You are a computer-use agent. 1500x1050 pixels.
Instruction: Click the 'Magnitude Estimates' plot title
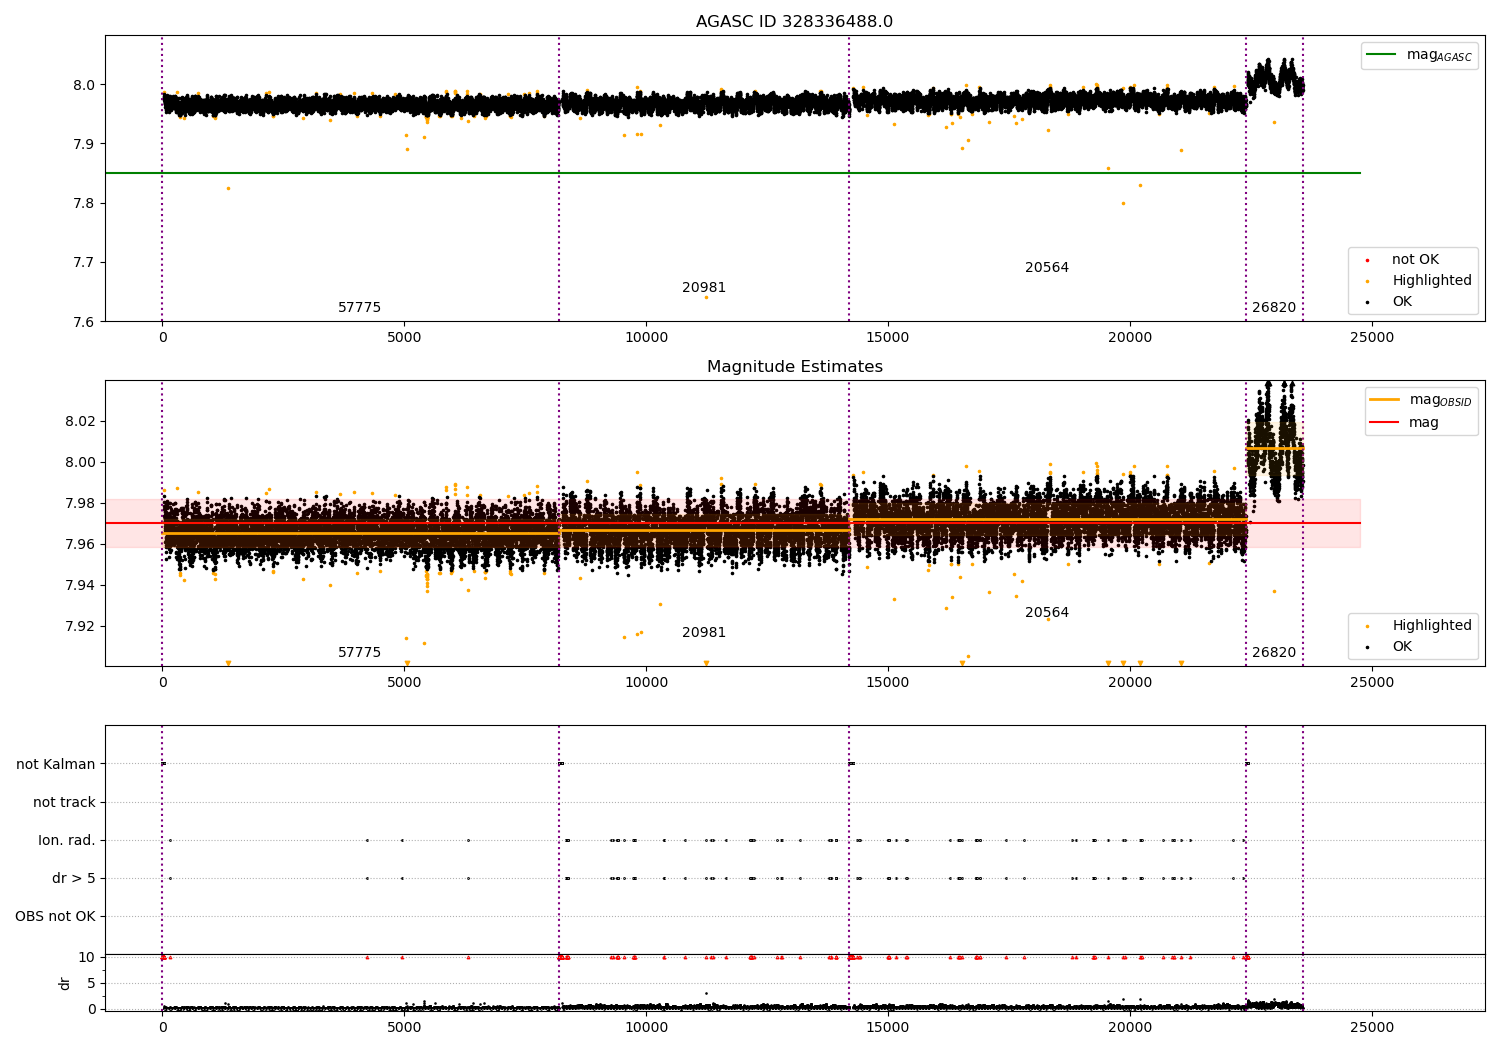click(794, 367)
